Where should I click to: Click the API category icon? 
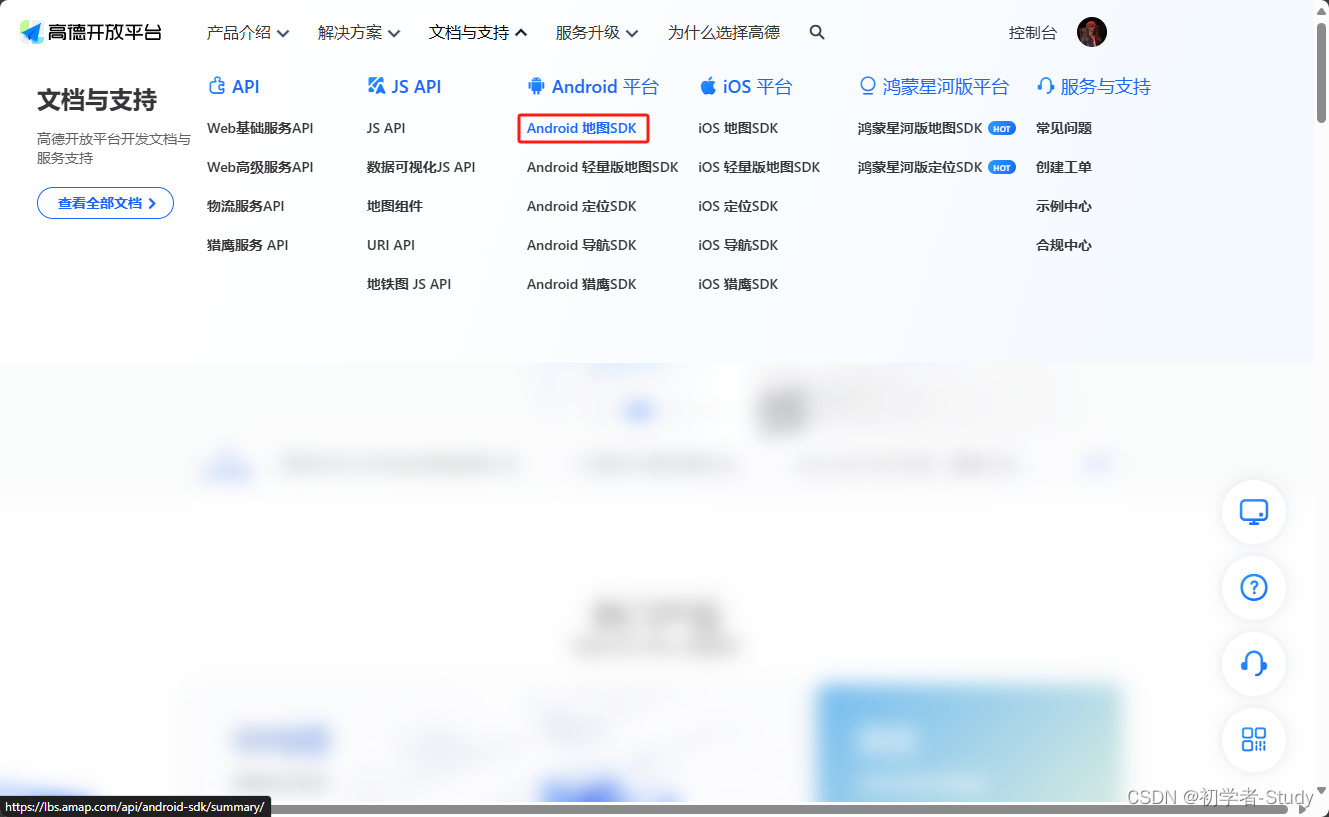coord(217,86)
